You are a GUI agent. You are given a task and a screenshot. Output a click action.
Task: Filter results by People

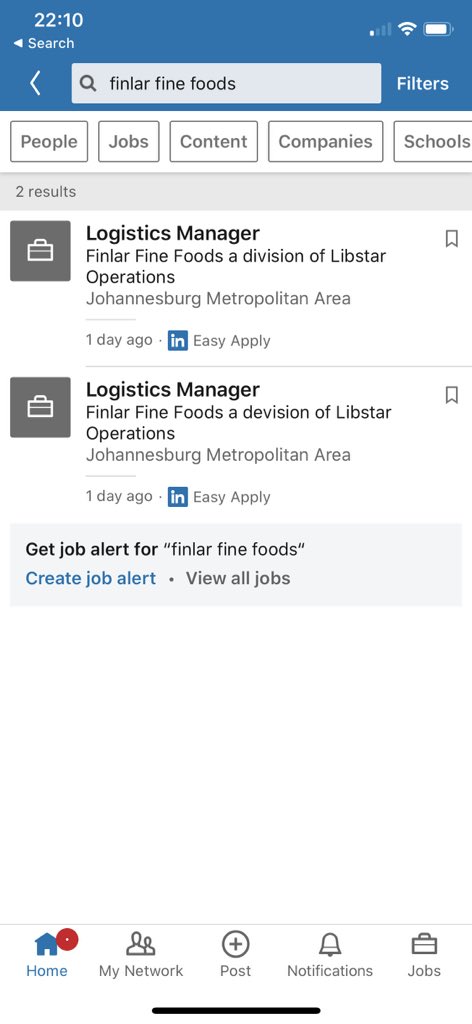[49, 142]
